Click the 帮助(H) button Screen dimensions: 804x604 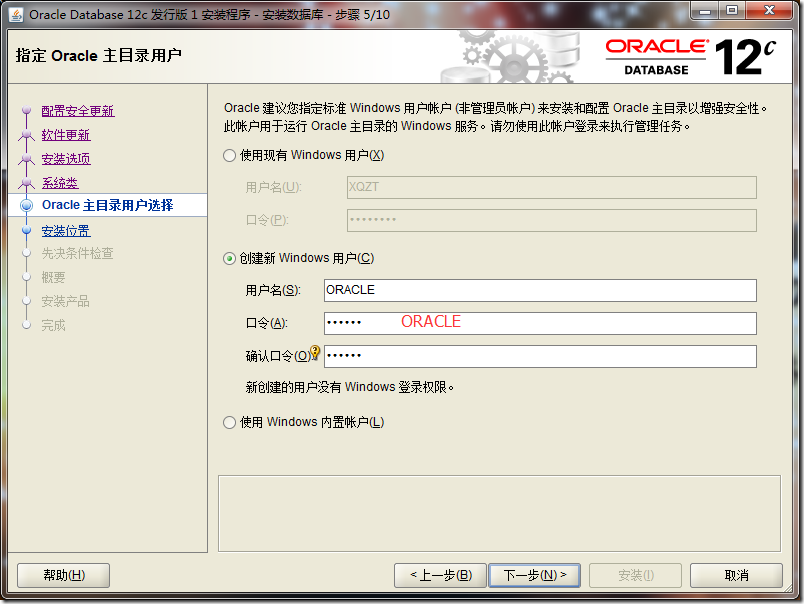click(x=64, y=575)
